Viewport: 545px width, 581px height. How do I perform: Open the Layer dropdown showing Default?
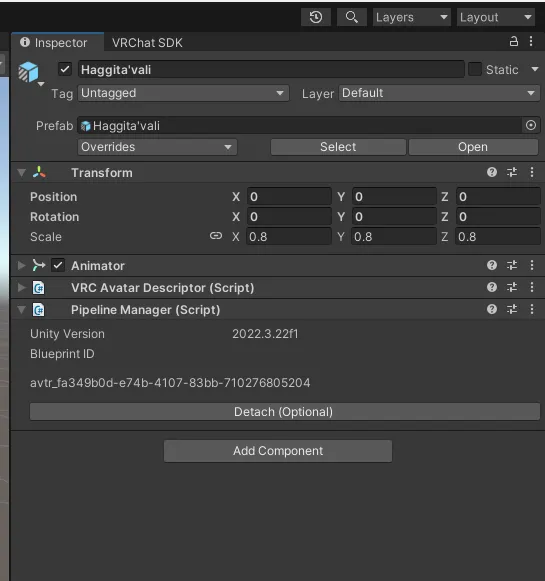pos(439,93)
